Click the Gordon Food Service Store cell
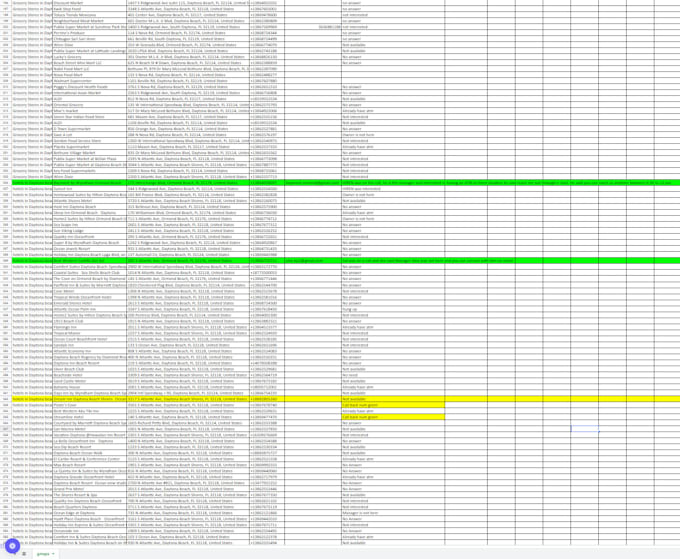The width and height of the screenshot is (680, 559). pyautogui.click(x=90, y=141)
